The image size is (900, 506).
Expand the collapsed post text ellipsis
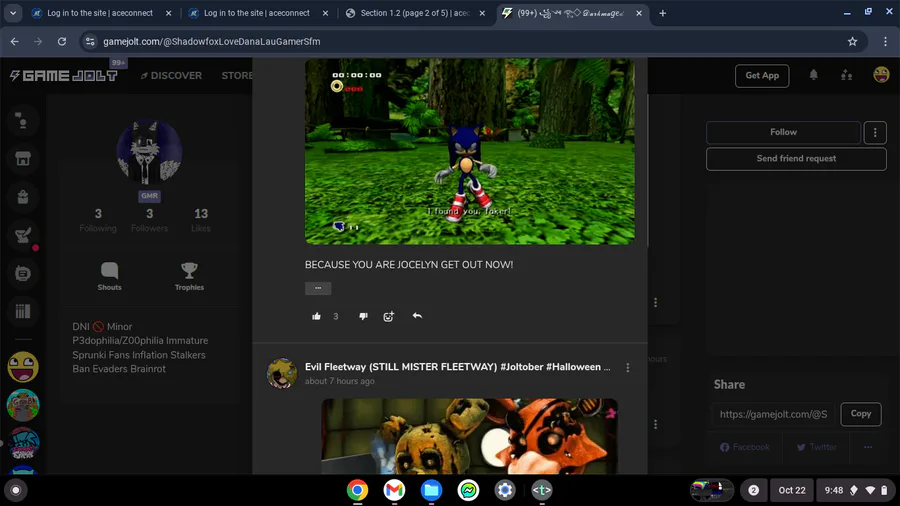click(x=318, y=288)
